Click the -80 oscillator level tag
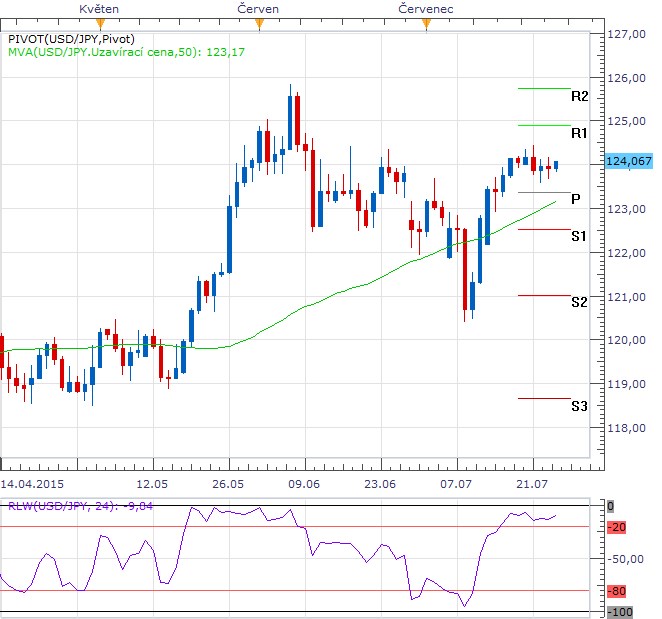 [616, 591]
